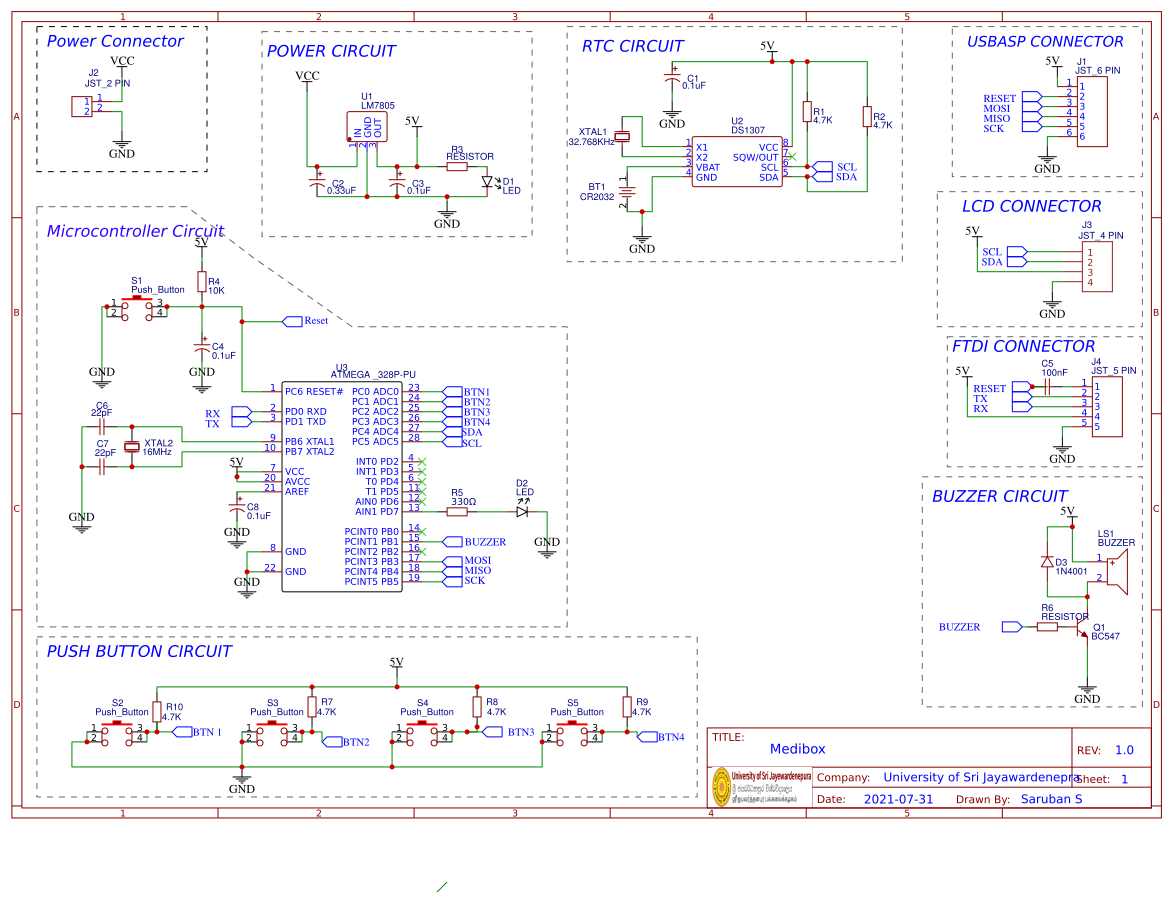Select the C5 100nF capacitor

[1047, 387]
